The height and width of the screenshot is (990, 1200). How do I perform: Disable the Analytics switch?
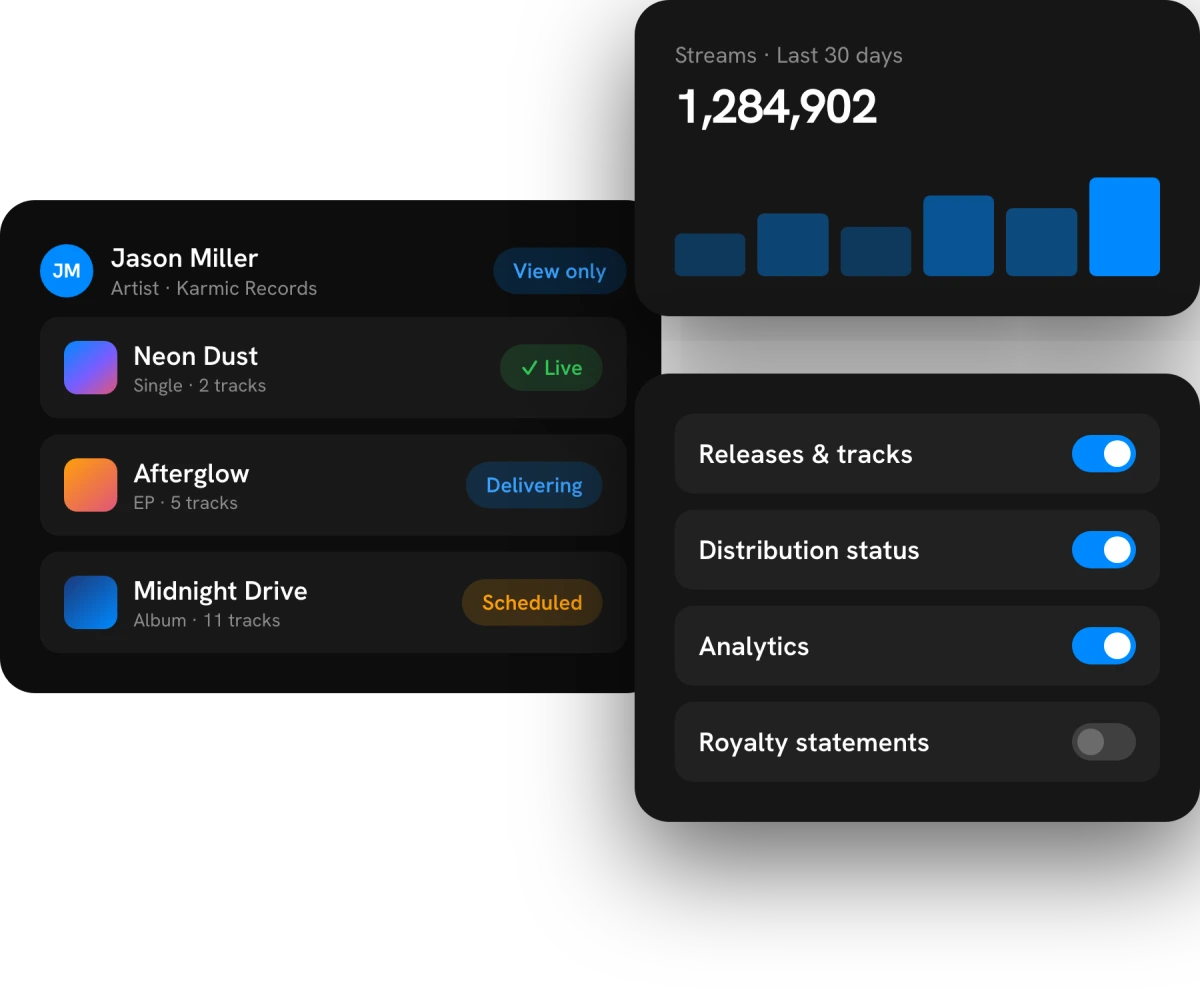[1104, 646]
